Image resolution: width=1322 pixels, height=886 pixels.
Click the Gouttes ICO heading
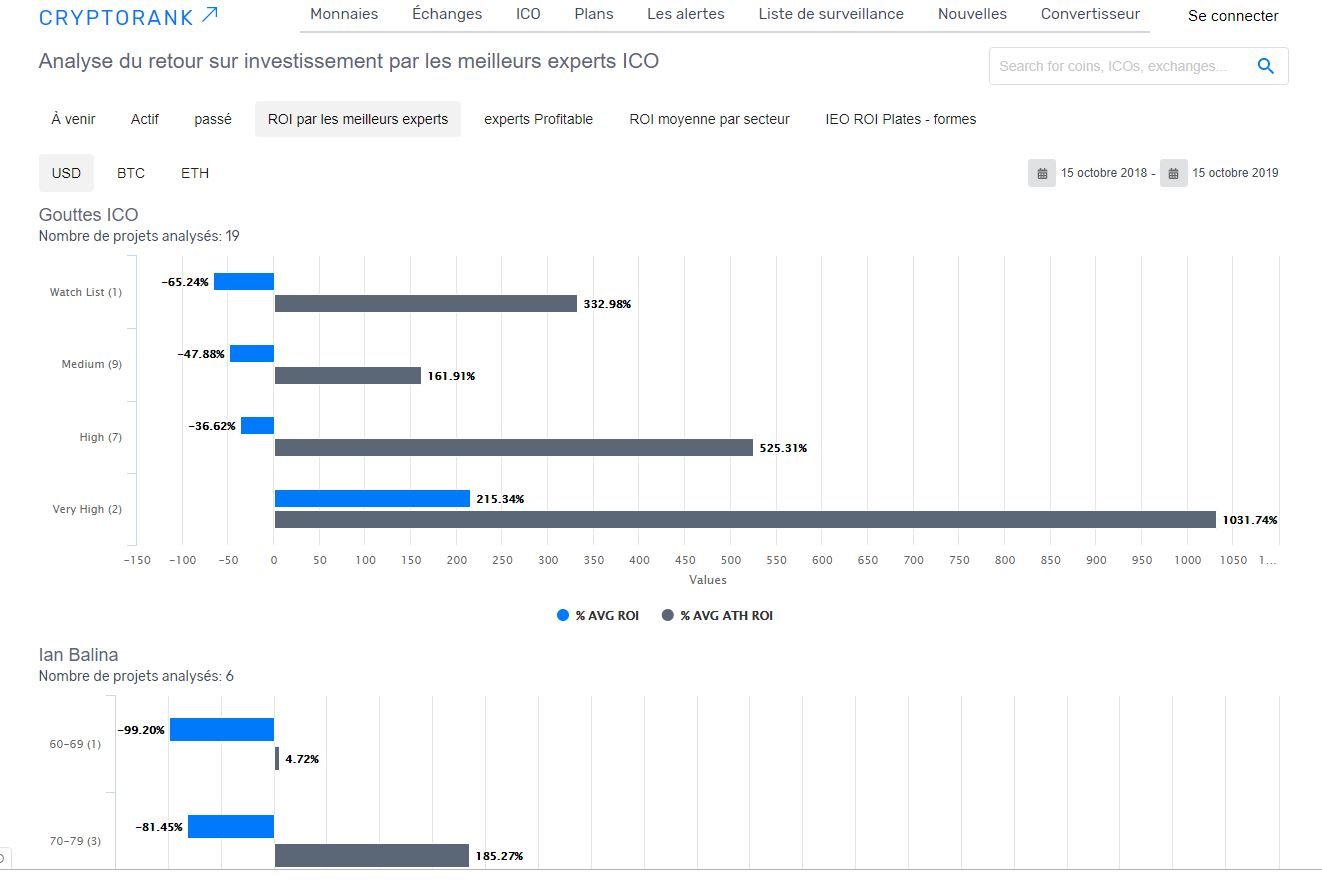click(x=88, y=215)
